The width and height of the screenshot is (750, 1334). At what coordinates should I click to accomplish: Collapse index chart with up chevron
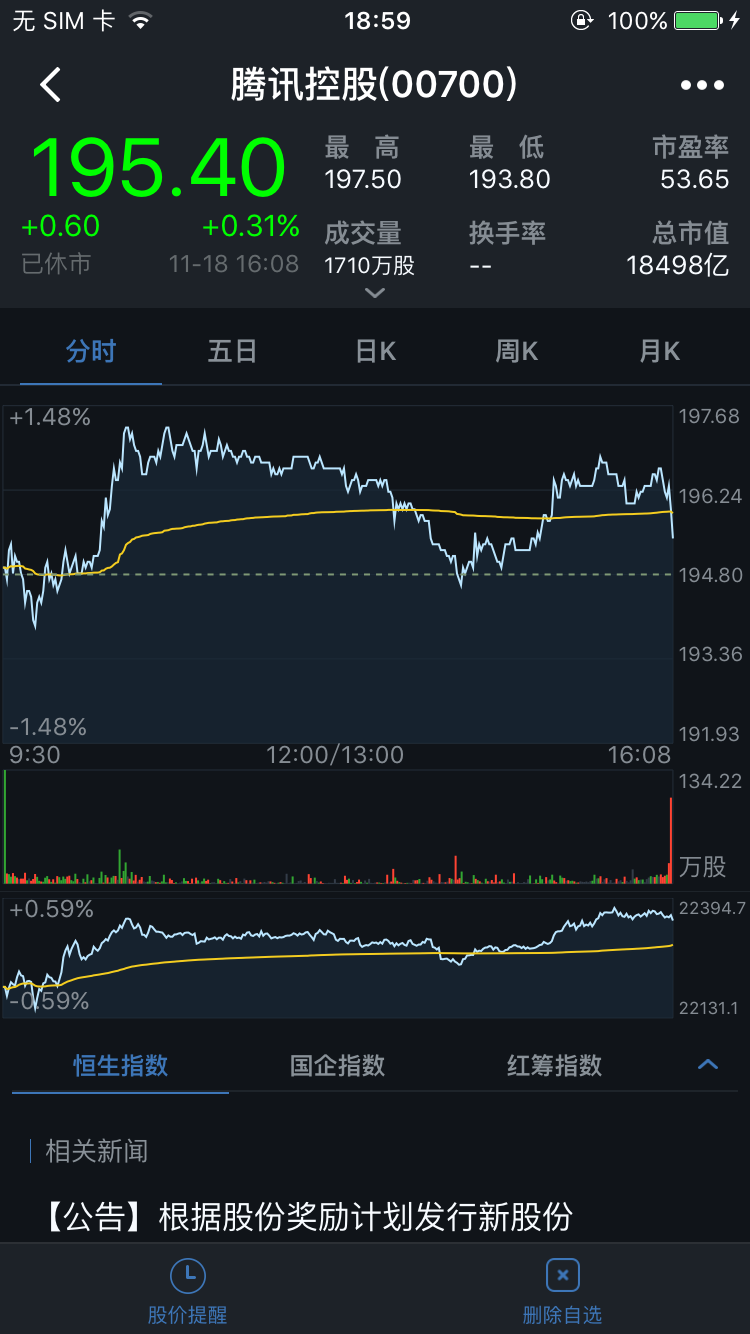tap(708, 1064)
